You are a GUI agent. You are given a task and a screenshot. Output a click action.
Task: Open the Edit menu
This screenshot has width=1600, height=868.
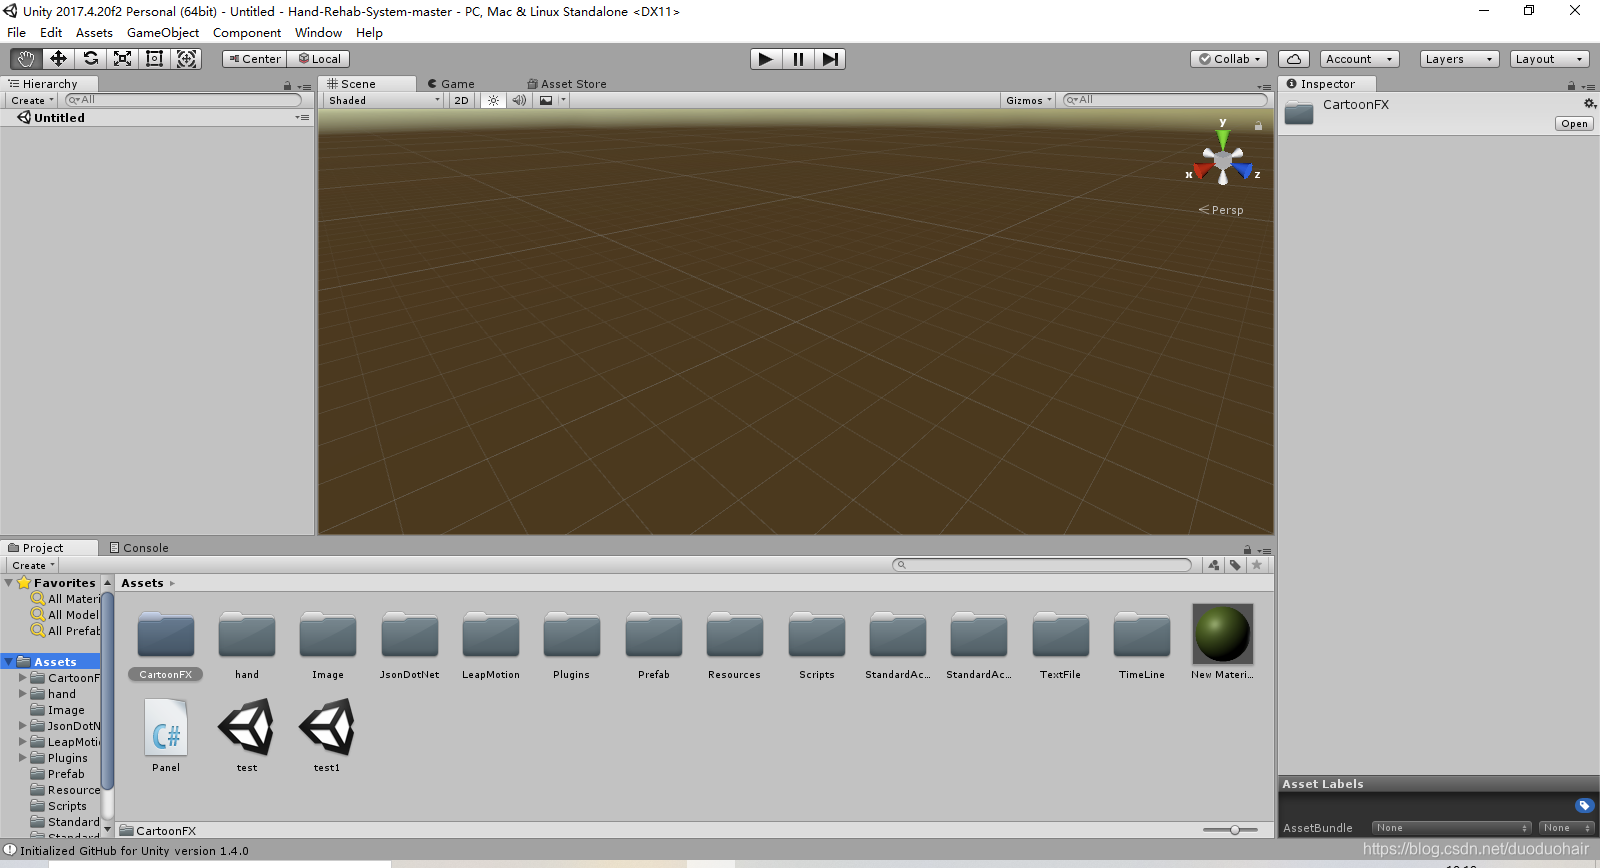tap(51, 32)
